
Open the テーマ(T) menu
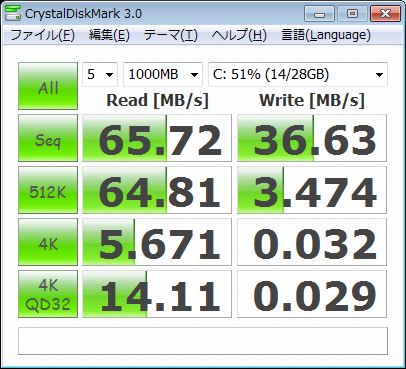[x=171, y=35]
